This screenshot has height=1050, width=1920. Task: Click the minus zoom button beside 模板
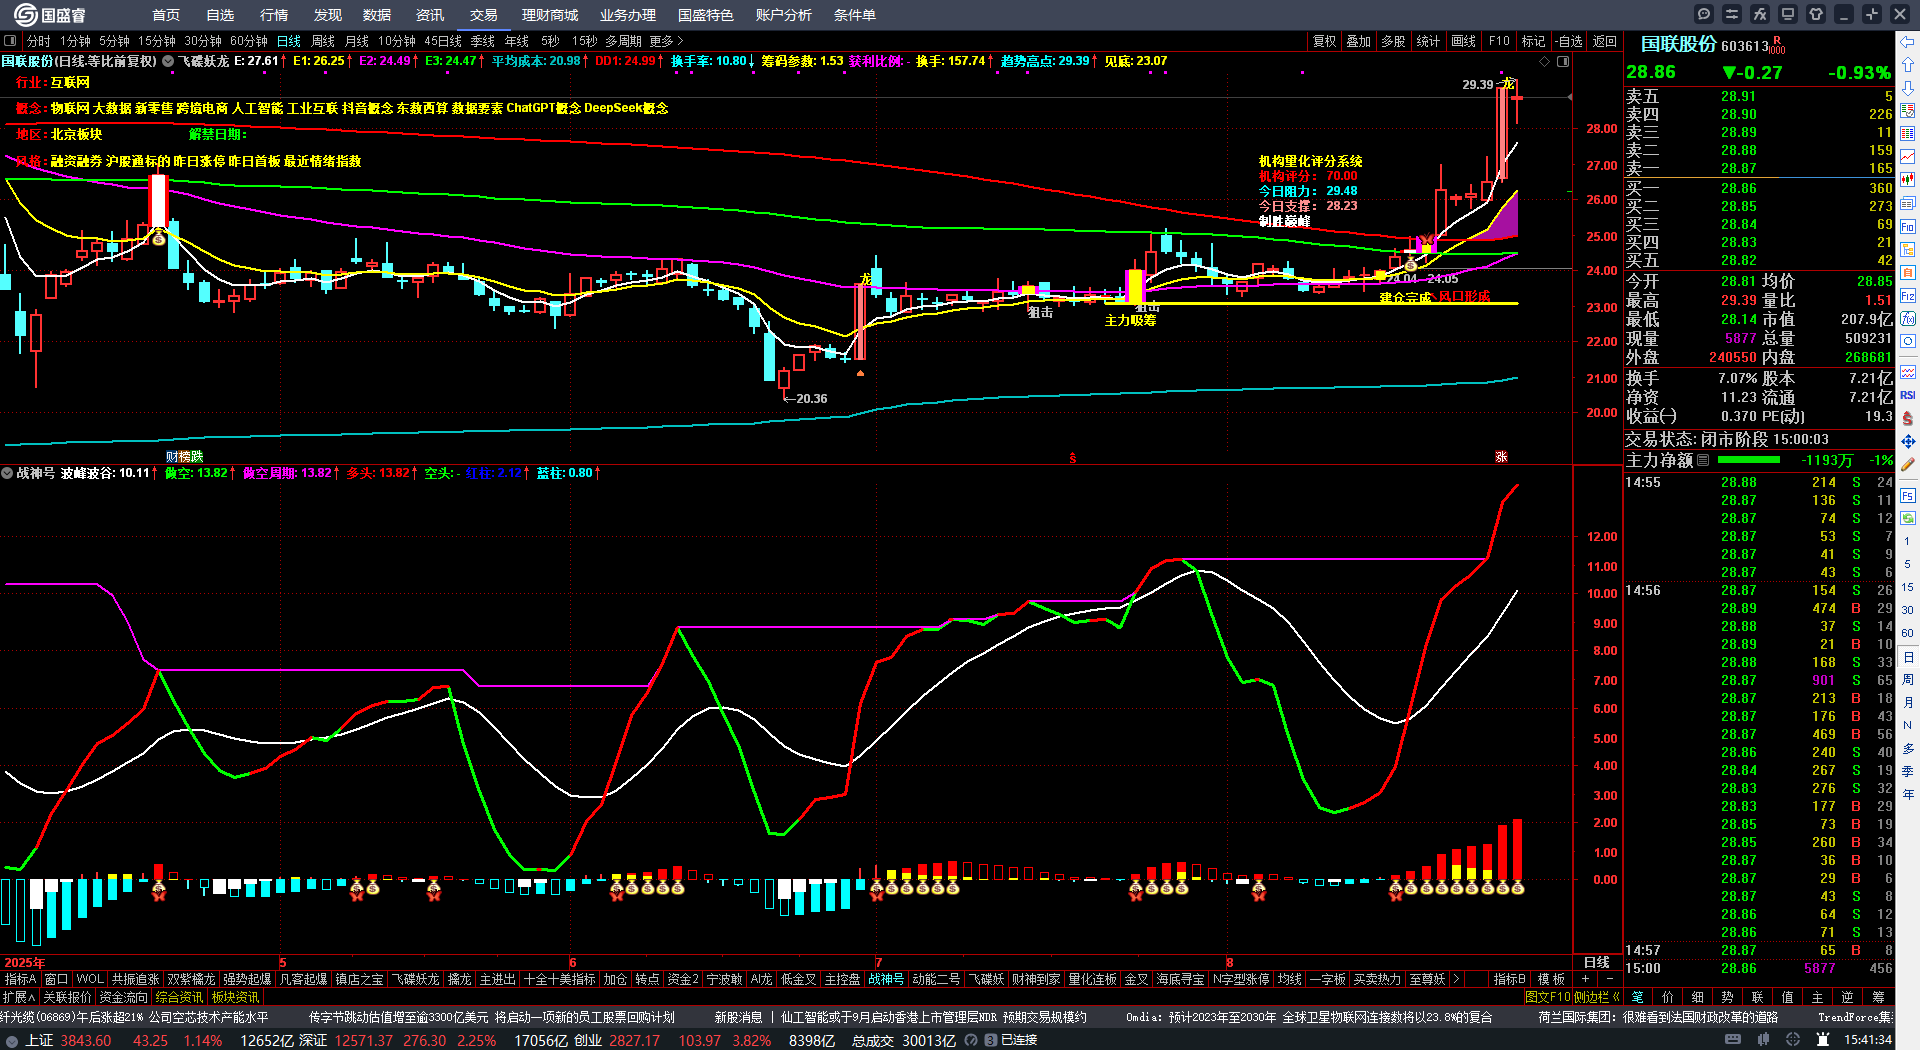[1610, 979]
